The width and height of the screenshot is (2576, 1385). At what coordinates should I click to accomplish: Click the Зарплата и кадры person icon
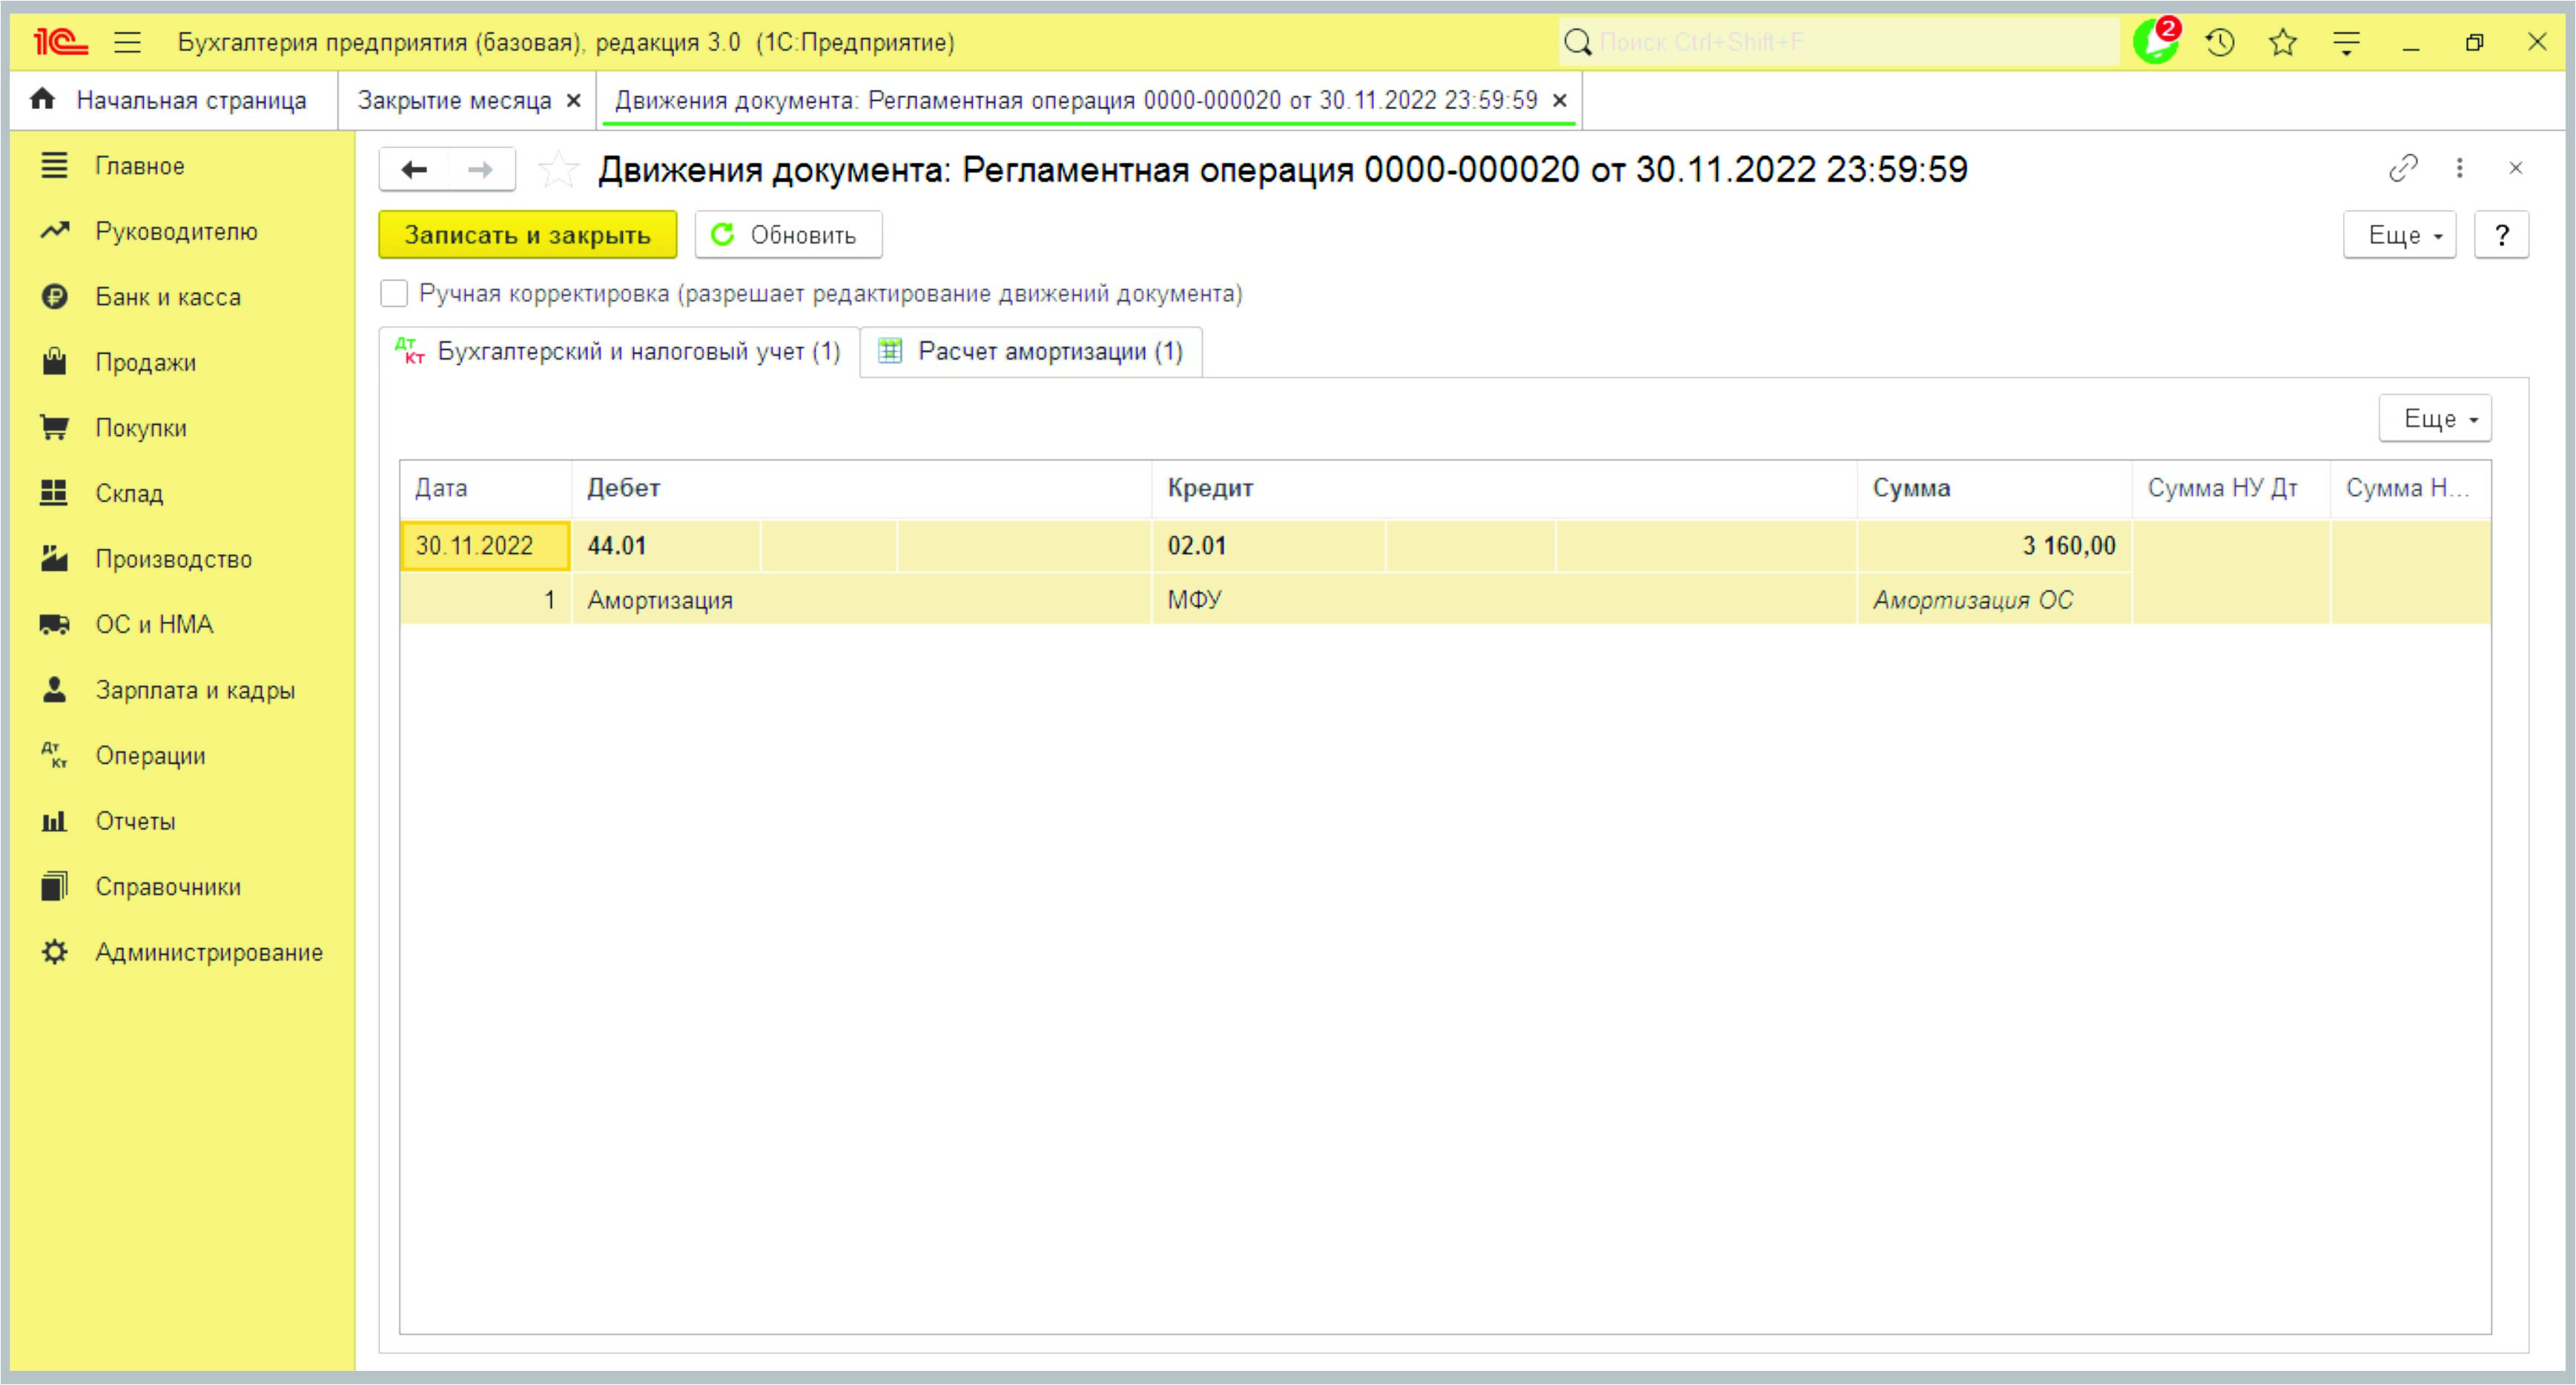[54, 689]
